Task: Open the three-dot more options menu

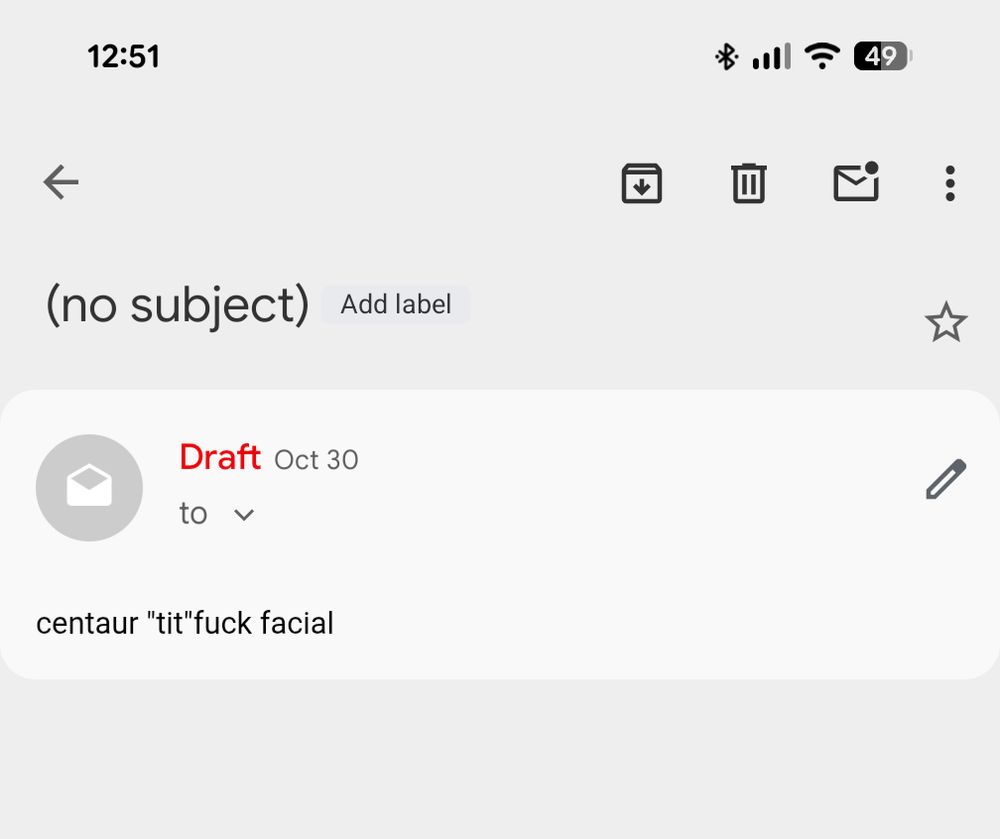Action: (949, 183)
